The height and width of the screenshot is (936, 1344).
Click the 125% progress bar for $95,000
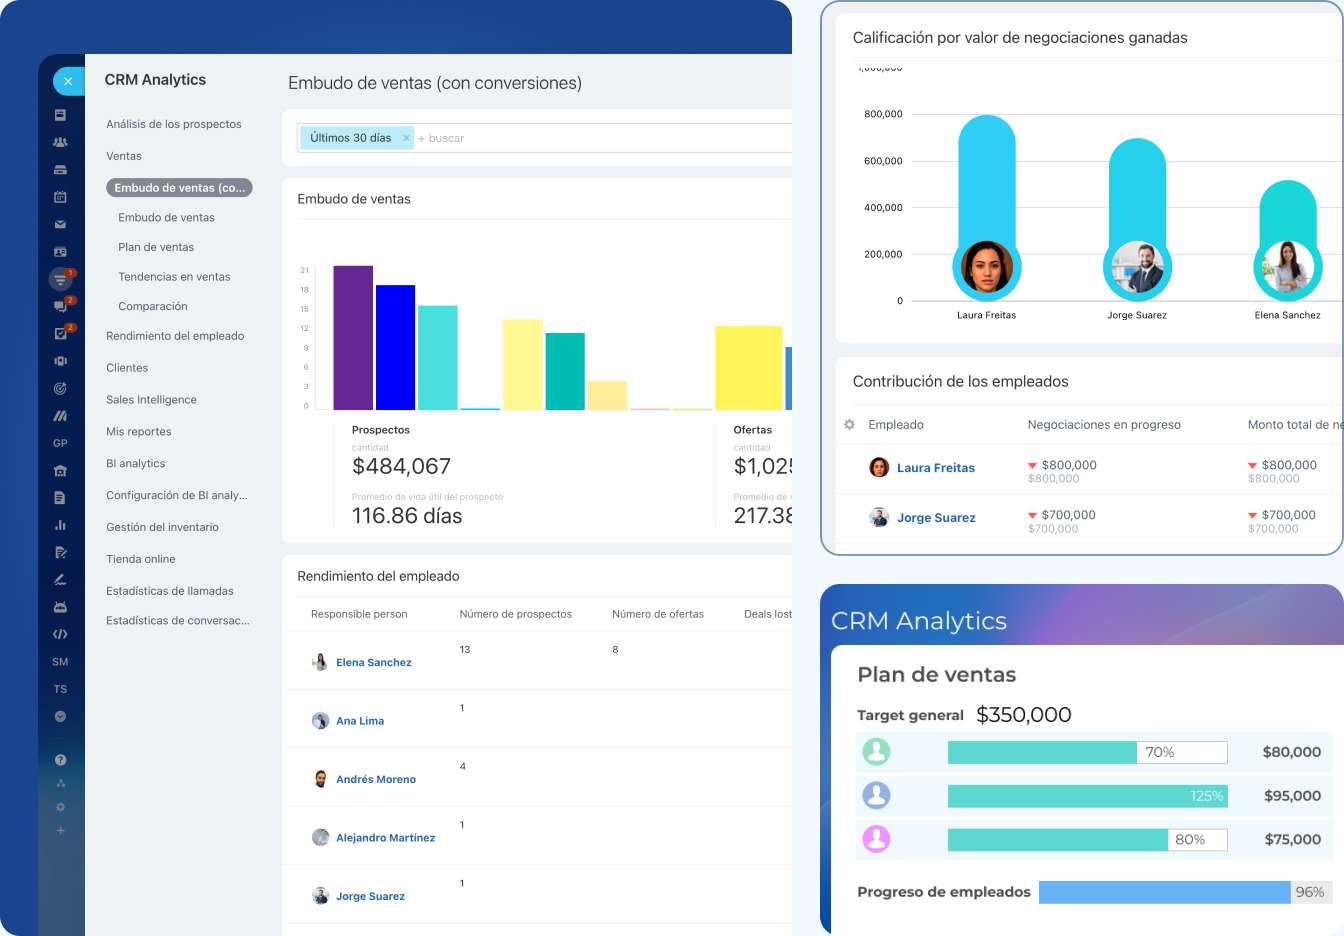point(1088,796)
